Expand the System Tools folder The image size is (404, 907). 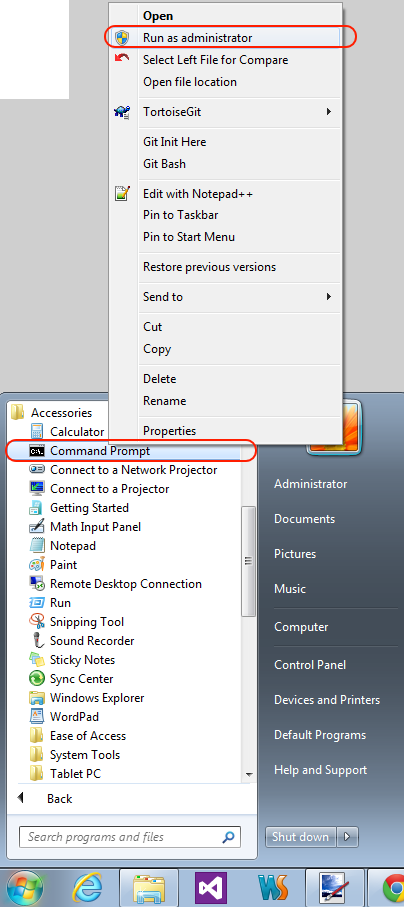pyautogui.click(x=75, y=755)
